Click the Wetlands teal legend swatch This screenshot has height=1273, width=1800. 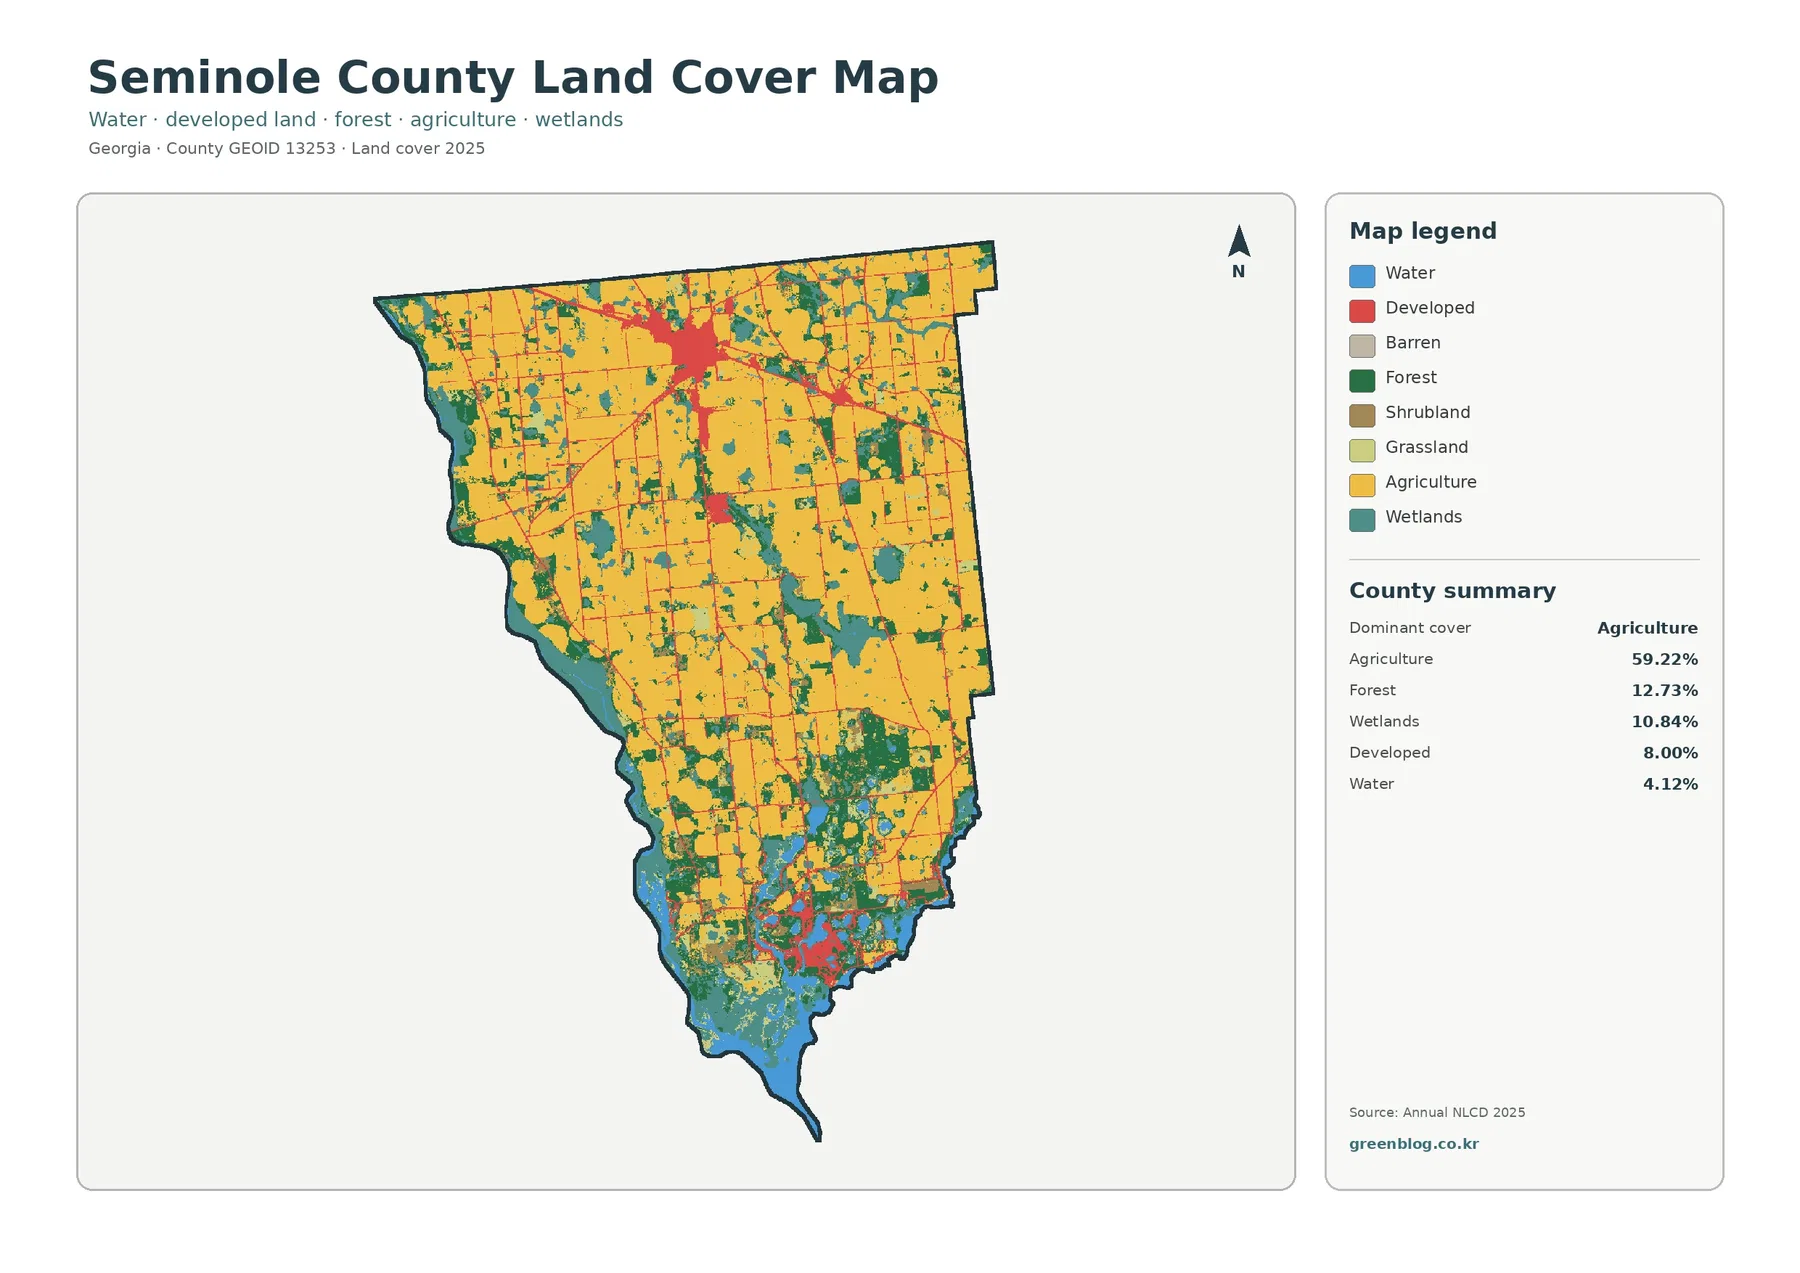pyautogui.click(x=1362, y=520)
